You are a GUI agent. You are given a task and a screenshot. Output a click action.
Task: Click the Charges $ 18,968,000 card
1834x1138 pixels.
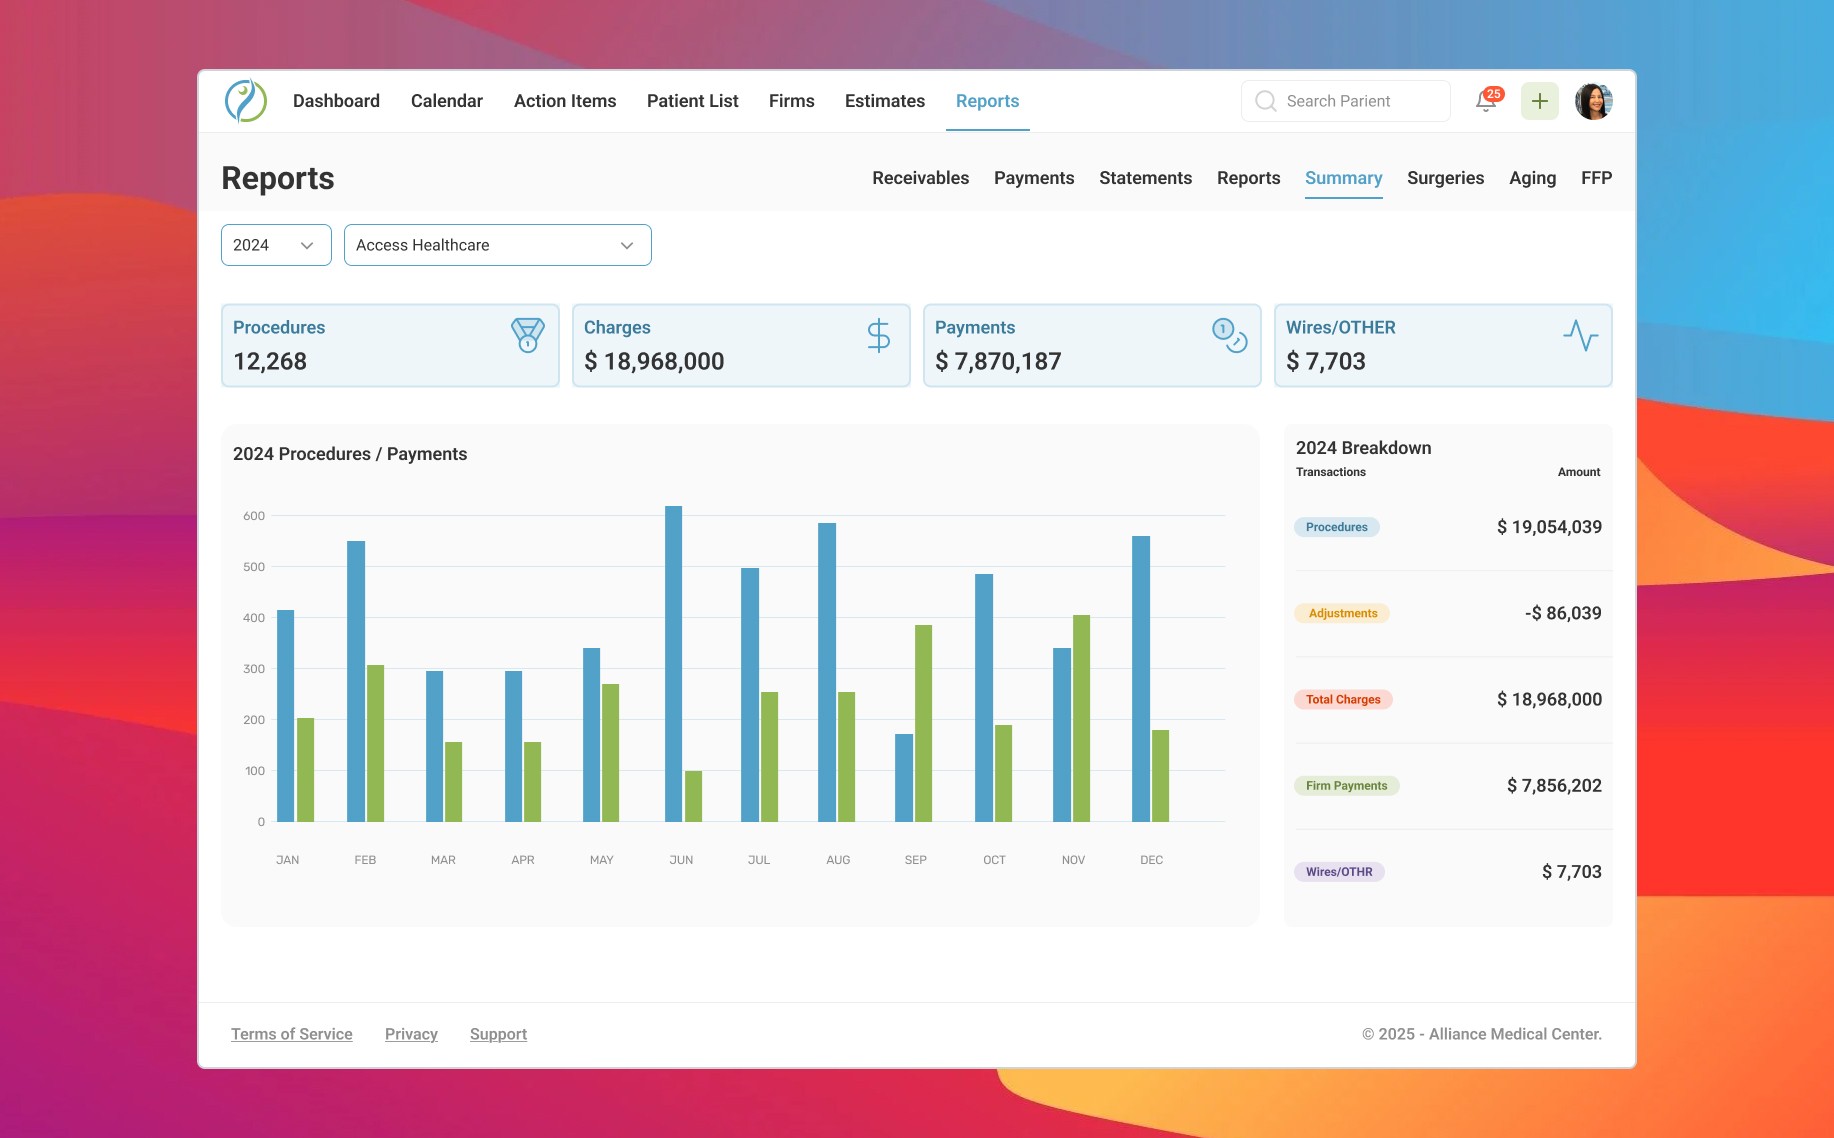[x=741, y=345]
